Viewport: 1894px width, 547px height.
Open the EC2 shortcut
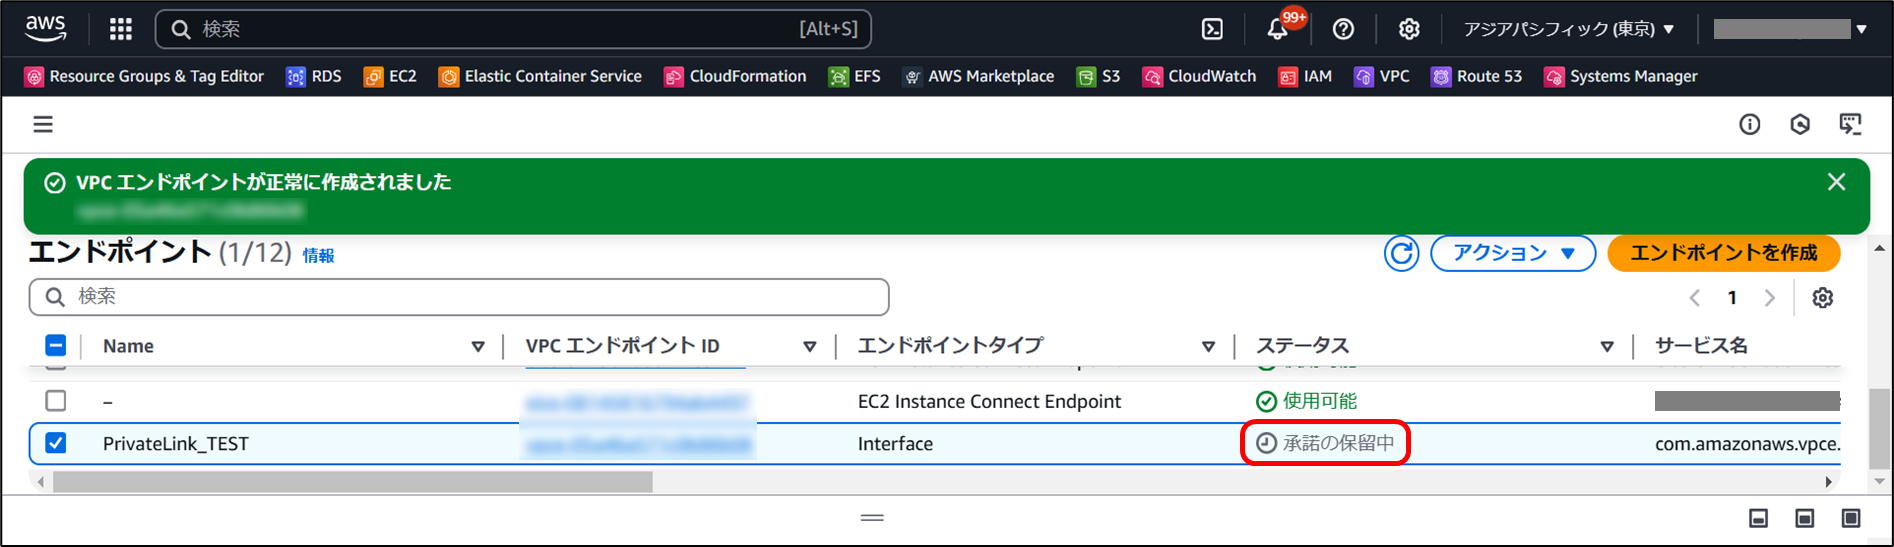coord(390,76)
